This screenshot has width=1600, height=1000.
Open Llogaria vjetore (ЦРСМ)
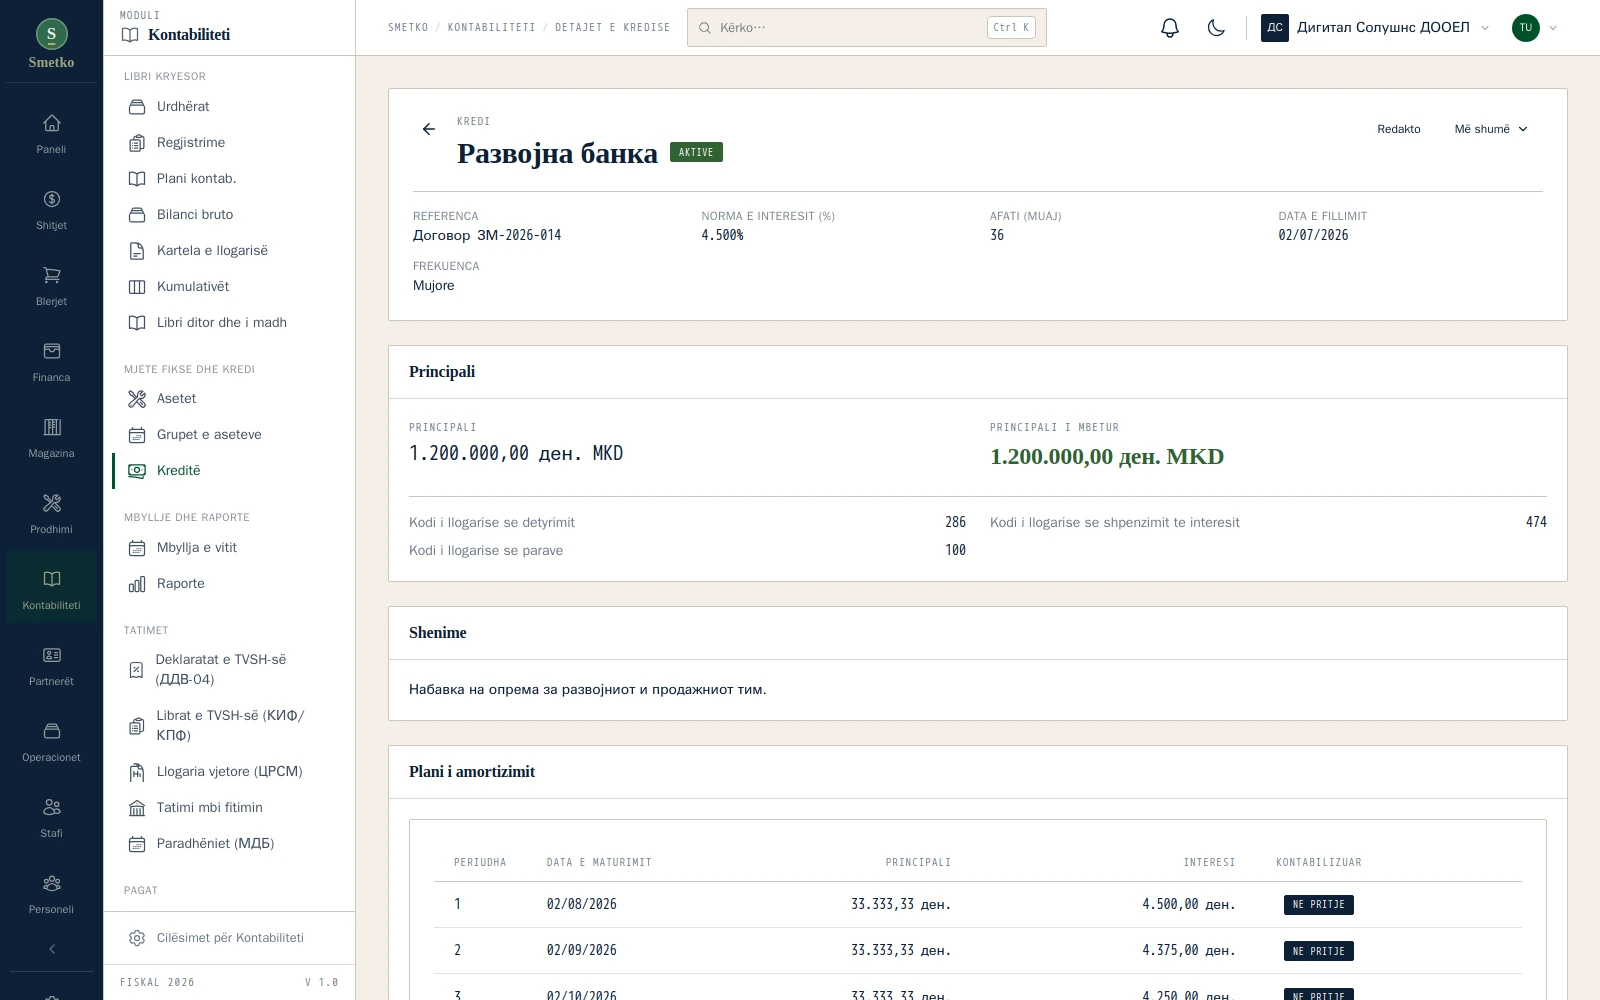coord(229,772)
